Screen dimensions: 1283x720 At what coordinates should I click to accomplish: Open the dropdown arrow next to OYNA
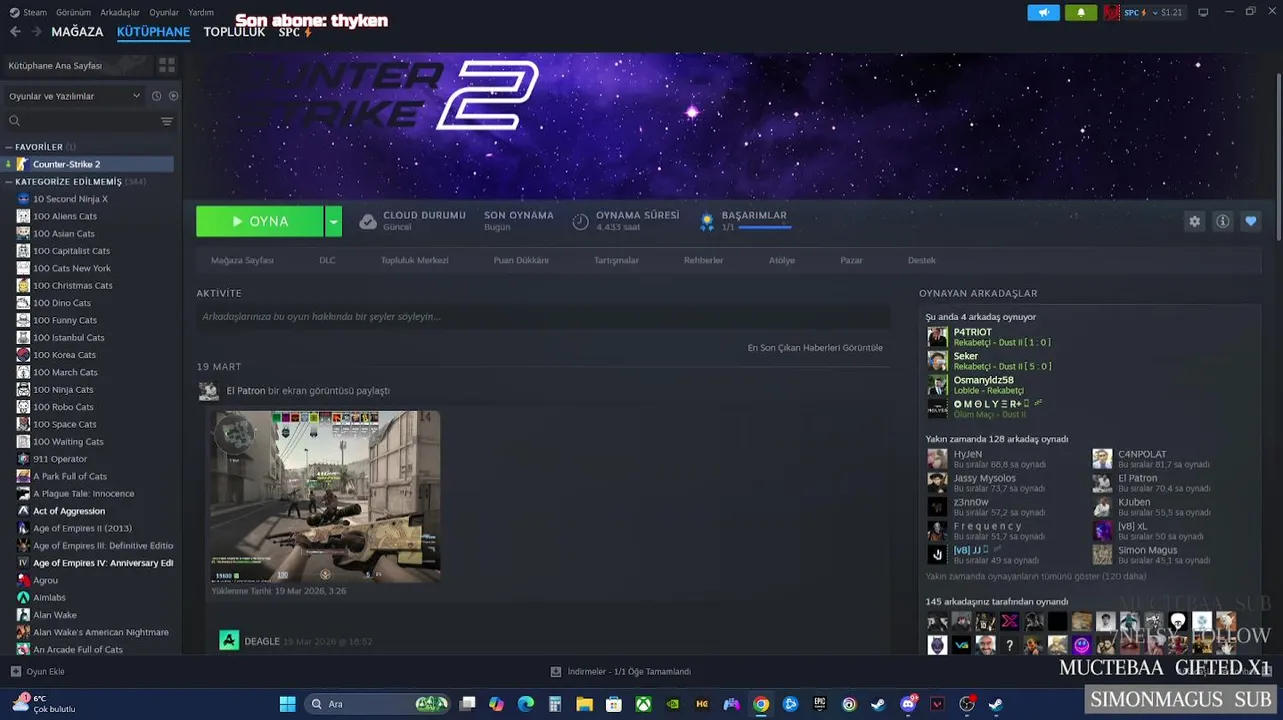[x=333, y=221]
